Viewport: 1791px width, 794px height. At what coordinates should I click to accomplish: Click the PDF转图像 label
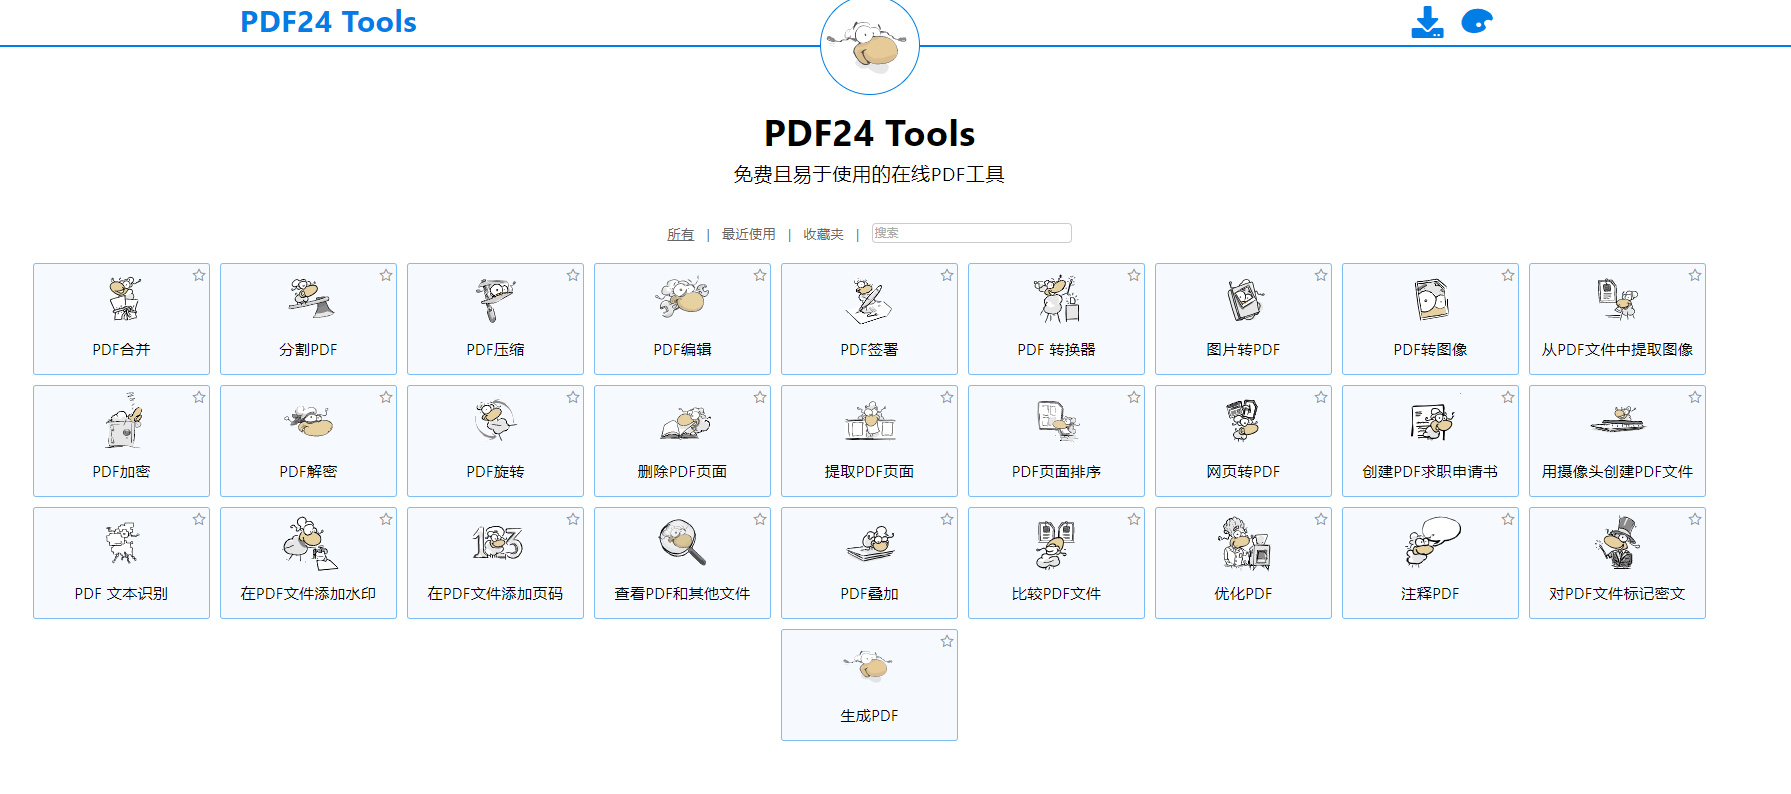pos(1430,350)
